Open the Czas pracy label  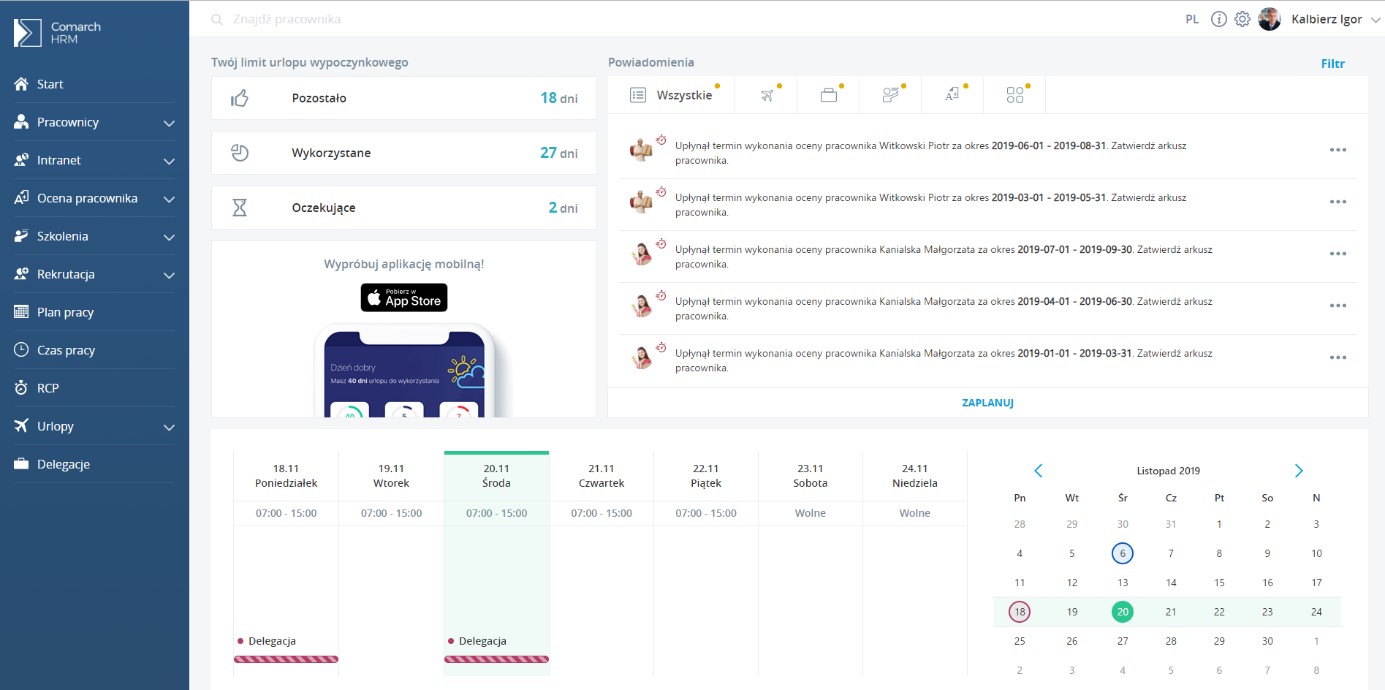[x=66, y=351]
